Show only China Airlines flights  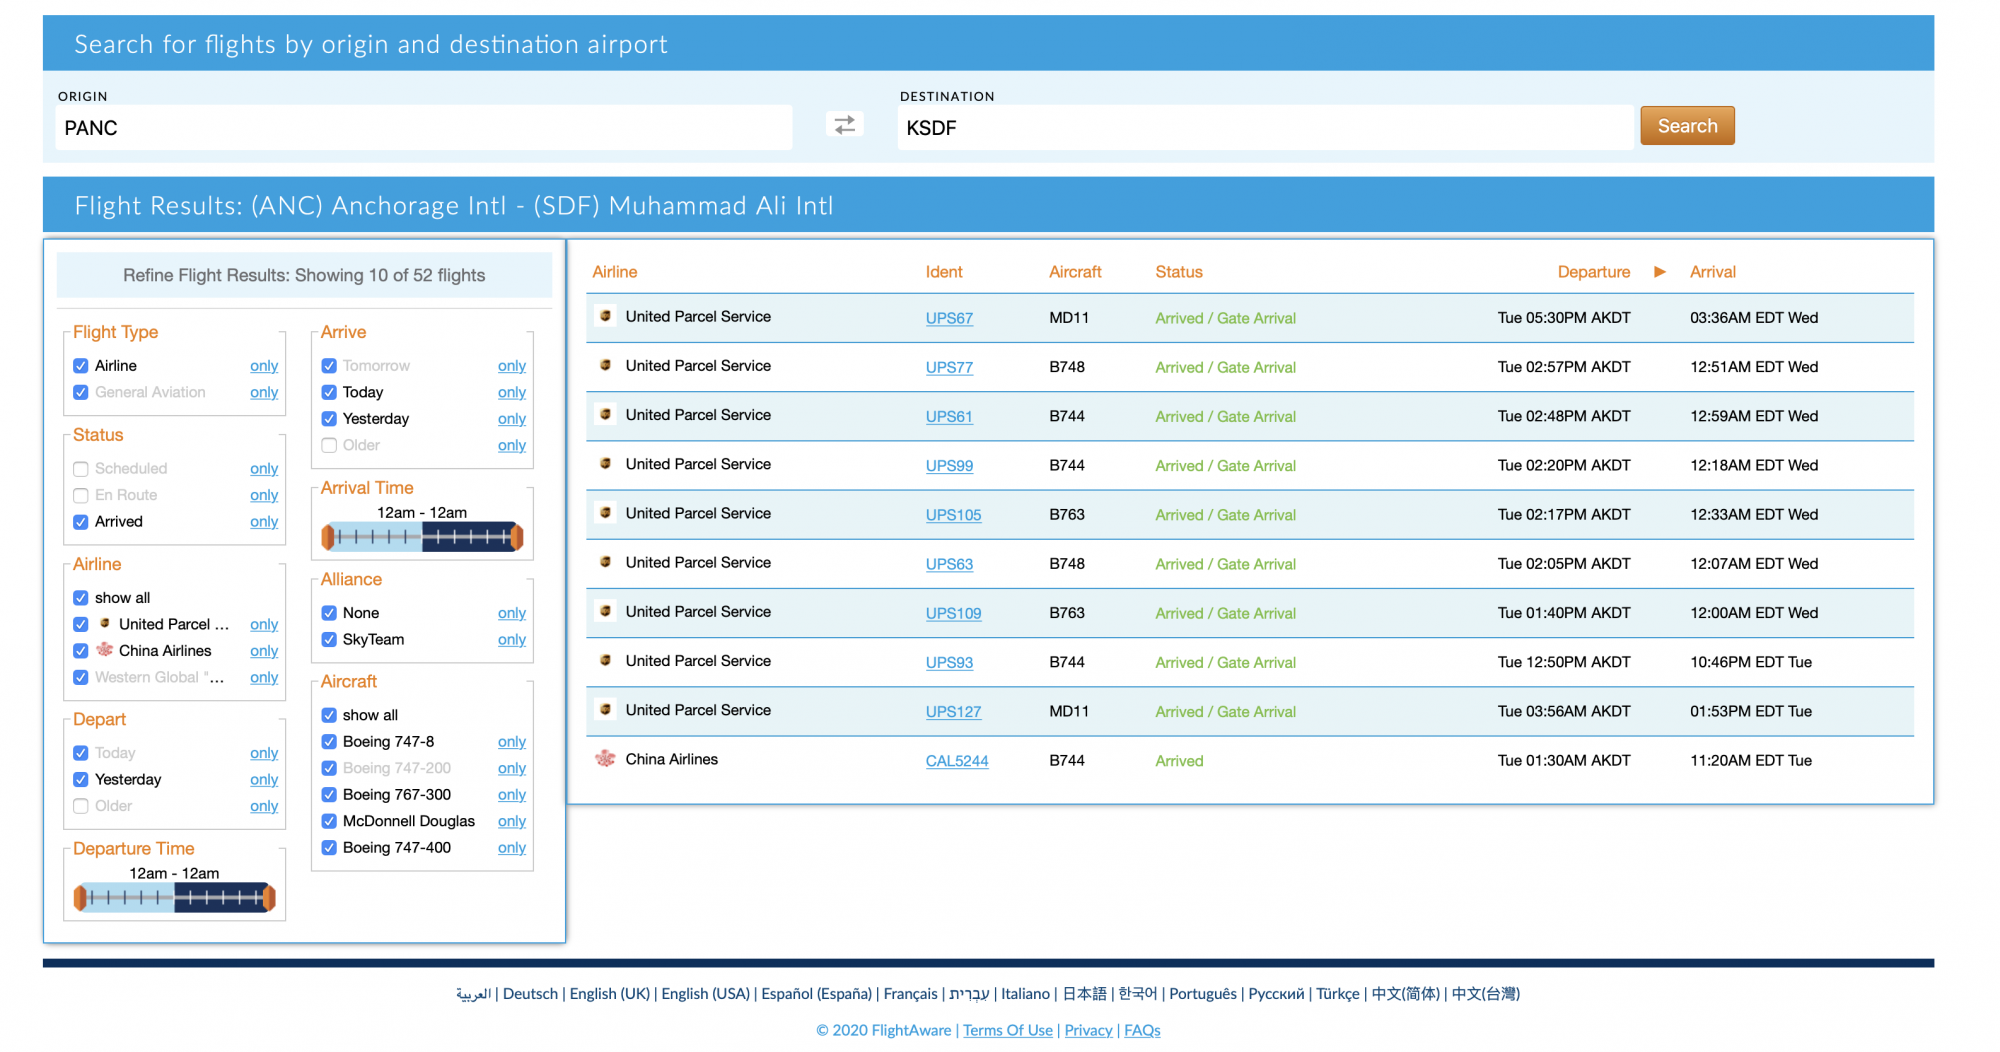coord(264,651)
